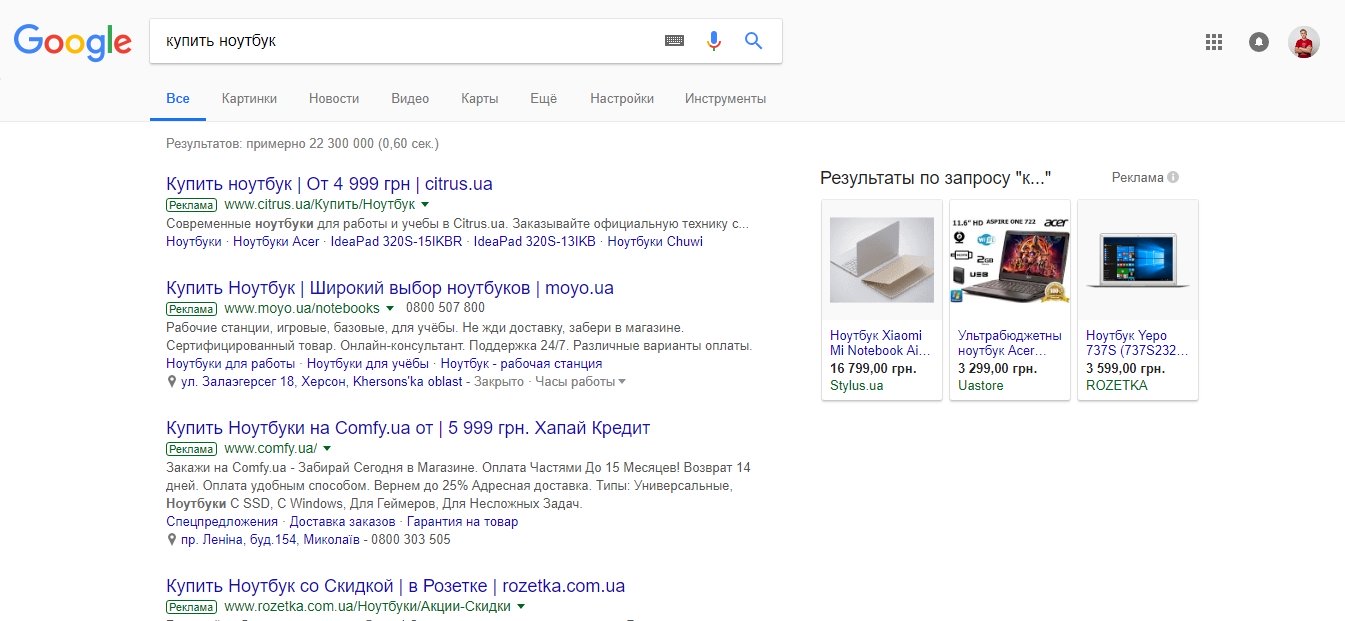Open the Ноутбук Yepo 737S title link

click(1137, 343)
